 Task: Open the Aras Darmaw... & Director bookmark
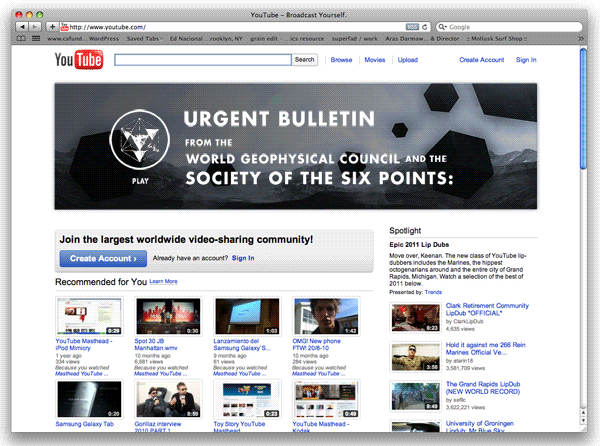click(x=422, y=39)
